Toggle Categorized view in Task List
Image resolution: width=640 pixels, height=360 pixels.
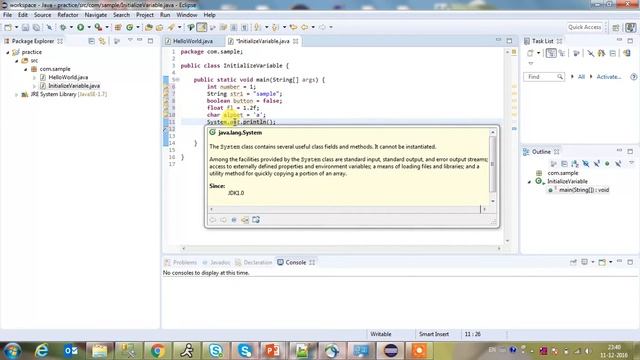551,53
